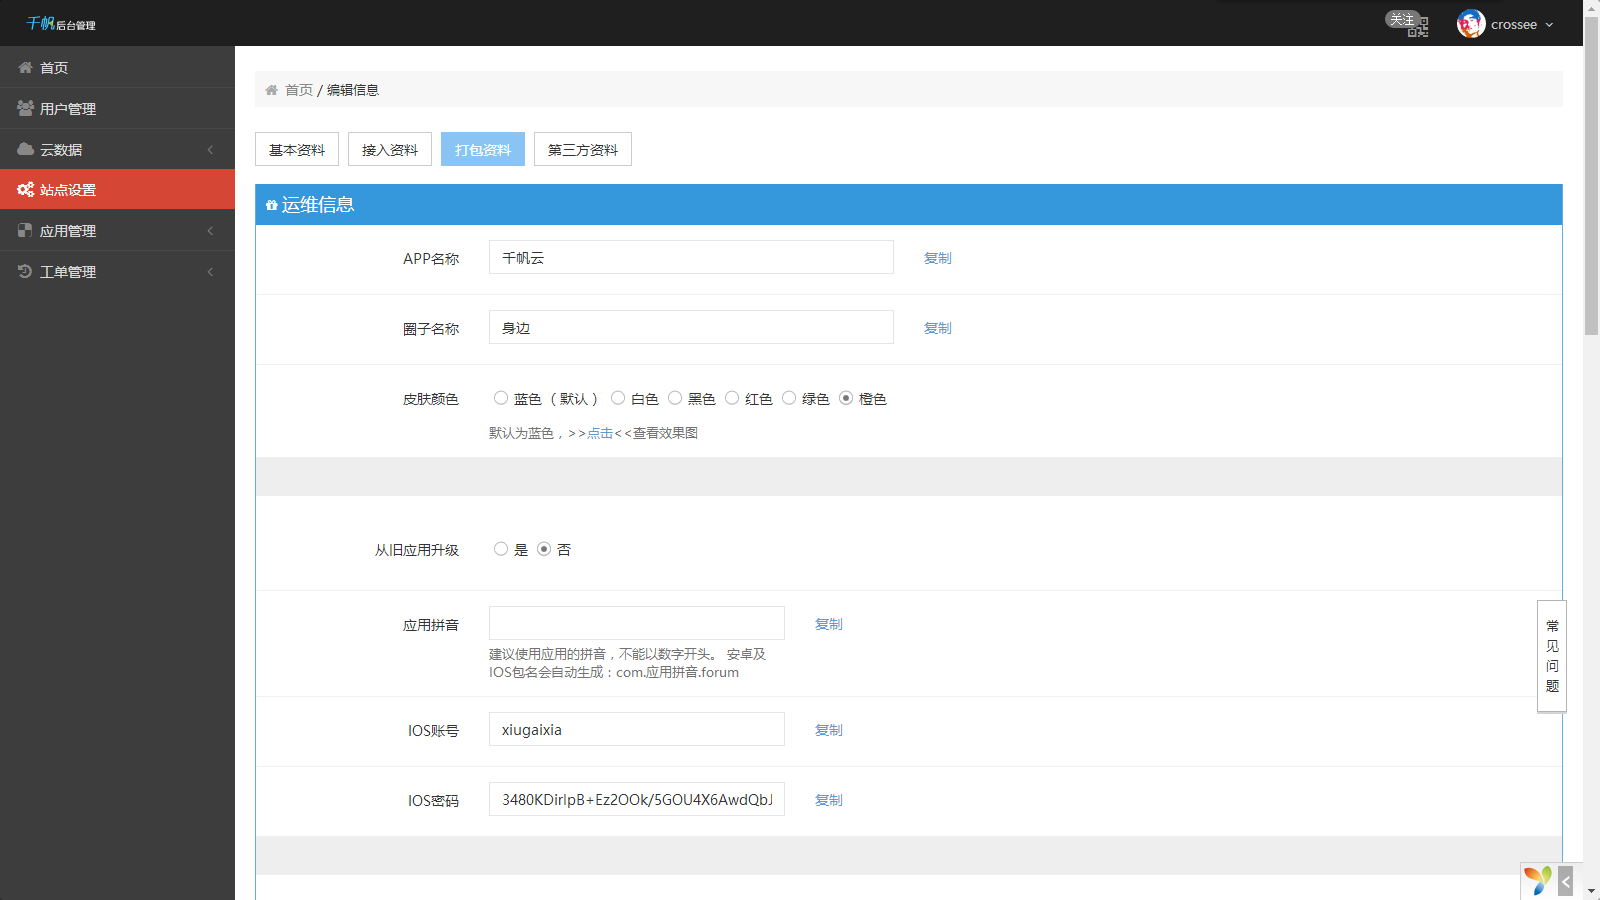Screen dimensions: 1600x900
Task: Choose 是 for 从旧应用升级
Action: pos(501,549)
